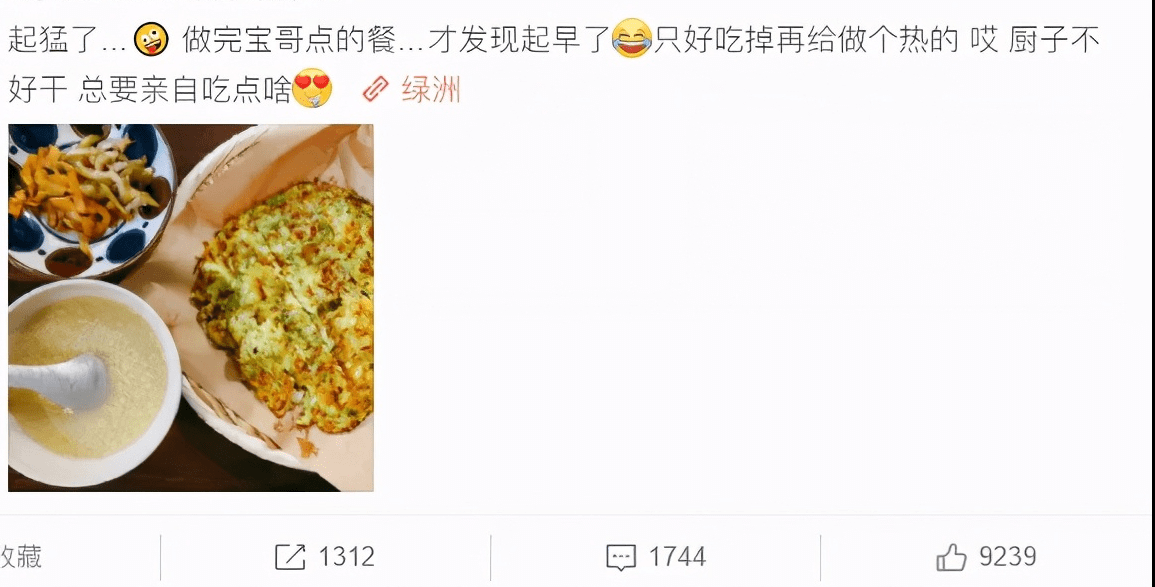The width and height of the screenshot is (1155, 587).
Task: Like the post with the thumbs-up icon
Action: 951,557
